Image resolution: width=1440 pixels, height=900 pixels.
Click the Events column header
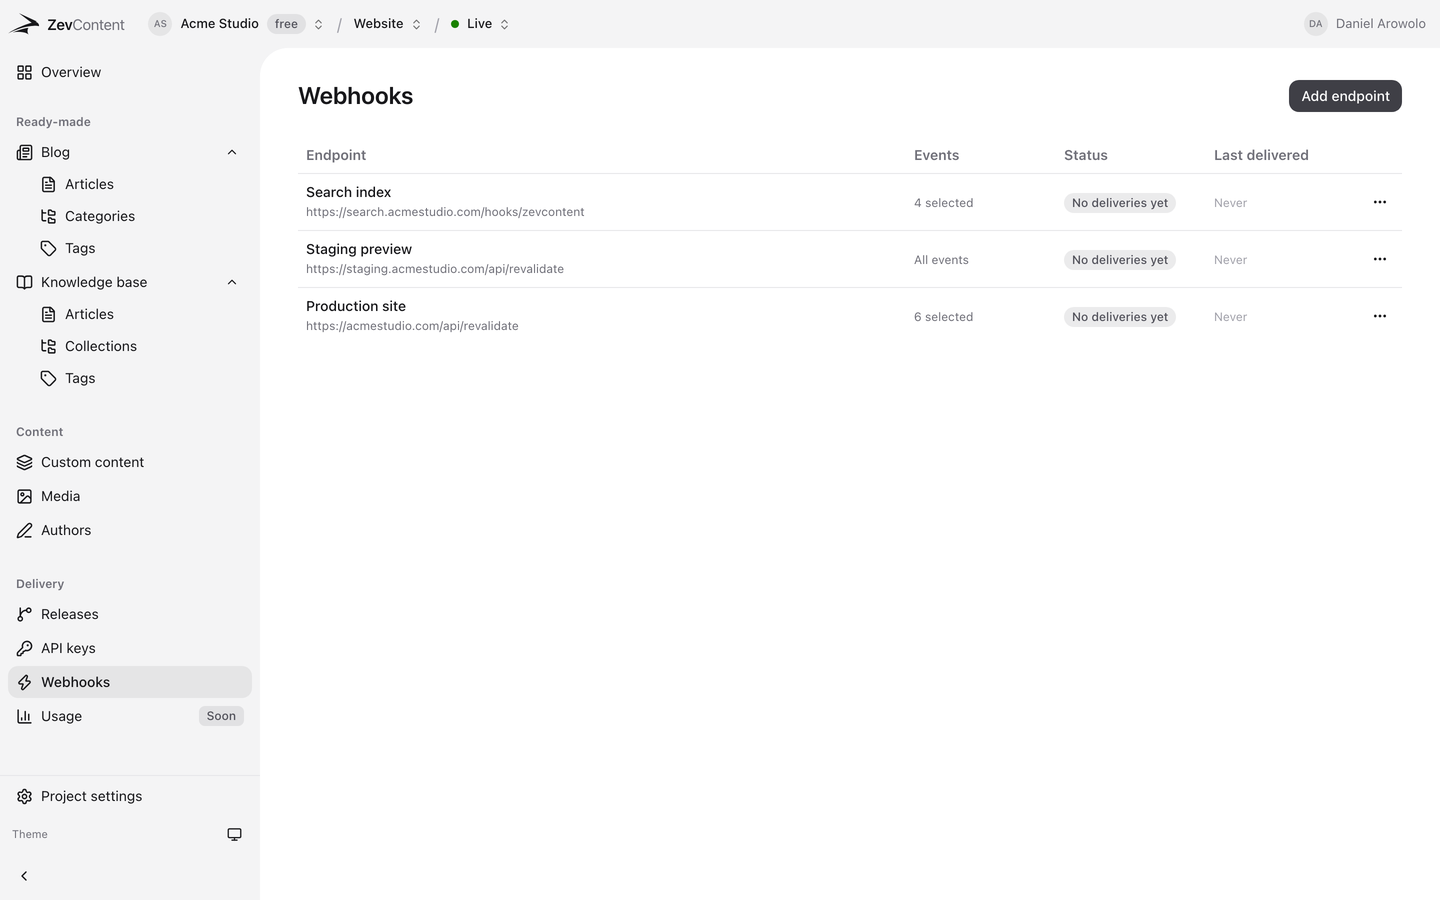pyautogui.click(x=936, y=155)
